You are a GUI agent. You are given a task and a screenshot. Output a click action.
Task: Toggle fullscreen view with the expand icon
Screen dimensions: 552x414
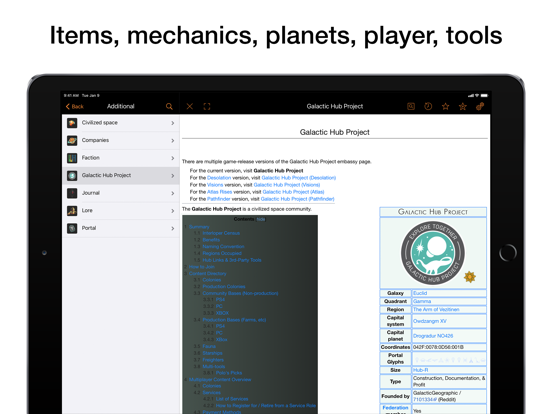coord(207,106)
